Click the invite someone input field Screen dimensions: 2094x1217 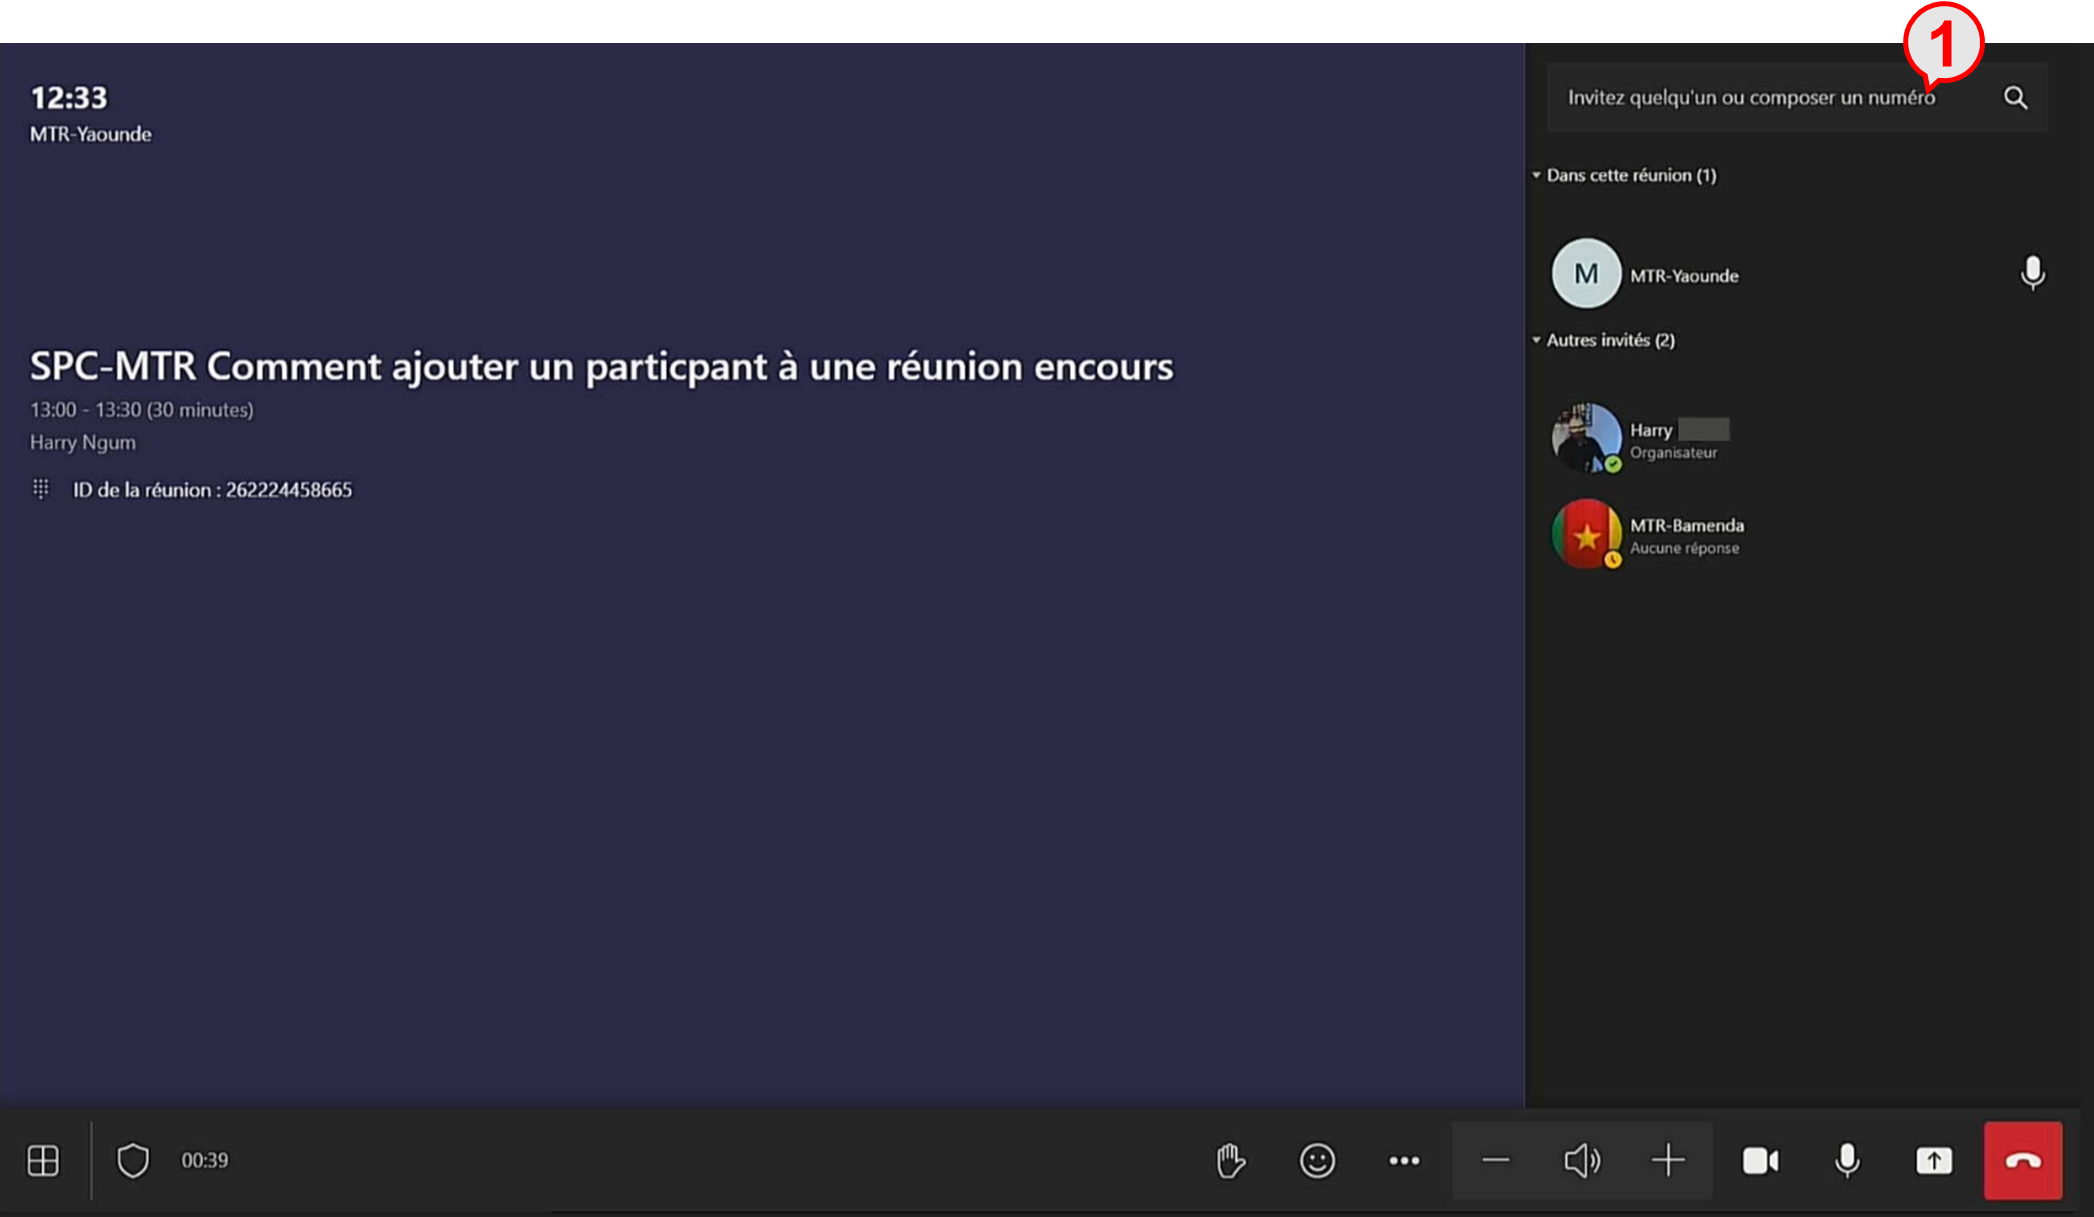[x=1750, y=97]
